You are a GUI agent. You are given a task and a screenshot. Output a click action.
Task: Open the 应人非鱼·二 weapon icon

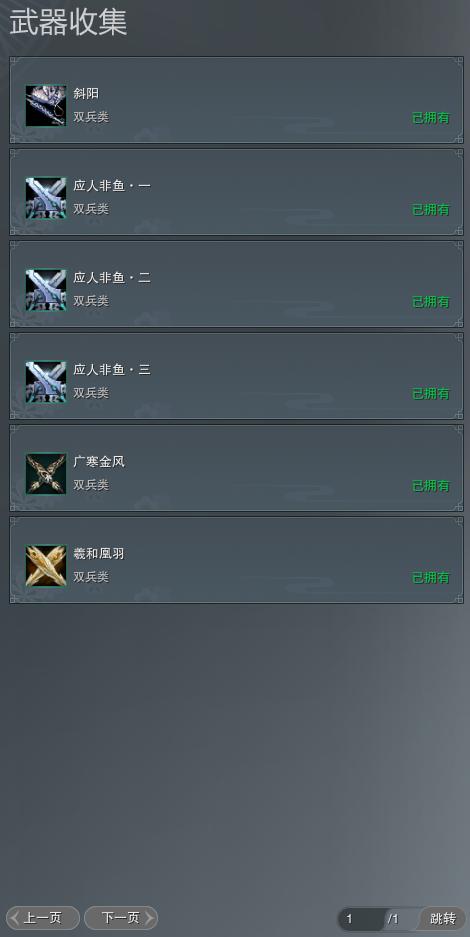[x=46, y=289]
